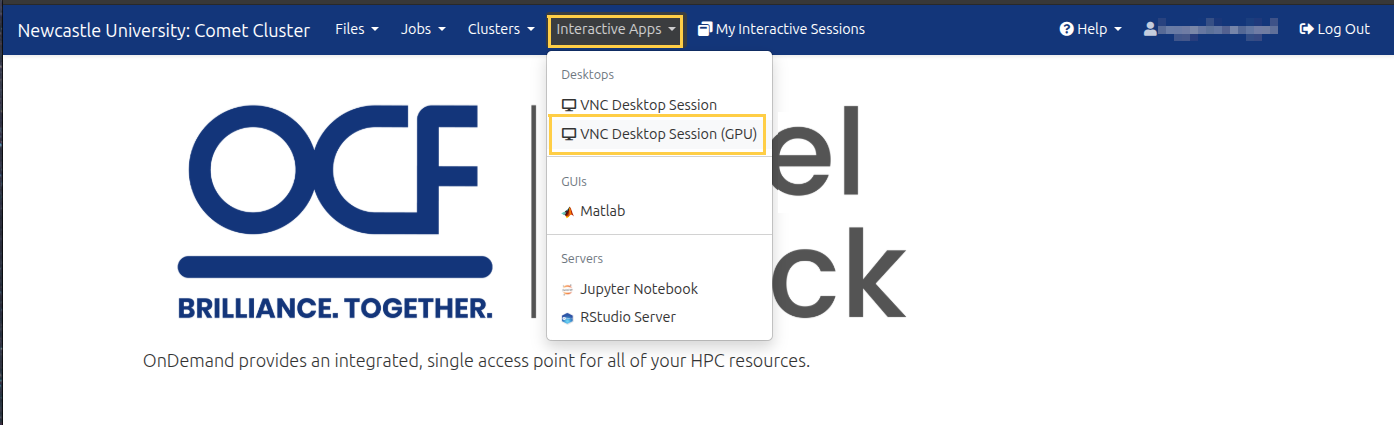Expand the Files dropdown menu
The width and height of the screenshot is (1394, 425).
tap(357, 30)
